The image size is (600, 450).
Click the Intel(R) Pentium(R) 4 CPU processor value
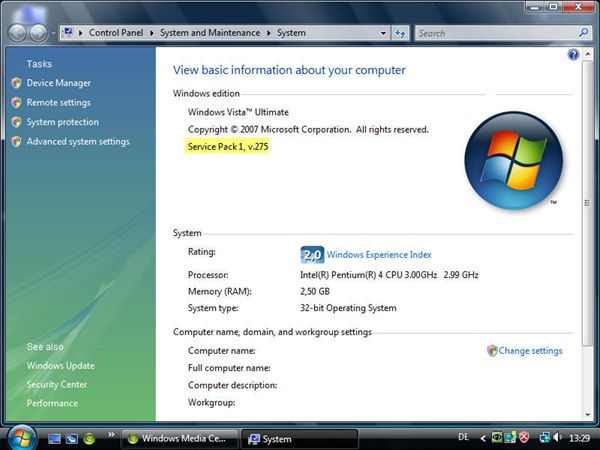(x=389, y=275)
